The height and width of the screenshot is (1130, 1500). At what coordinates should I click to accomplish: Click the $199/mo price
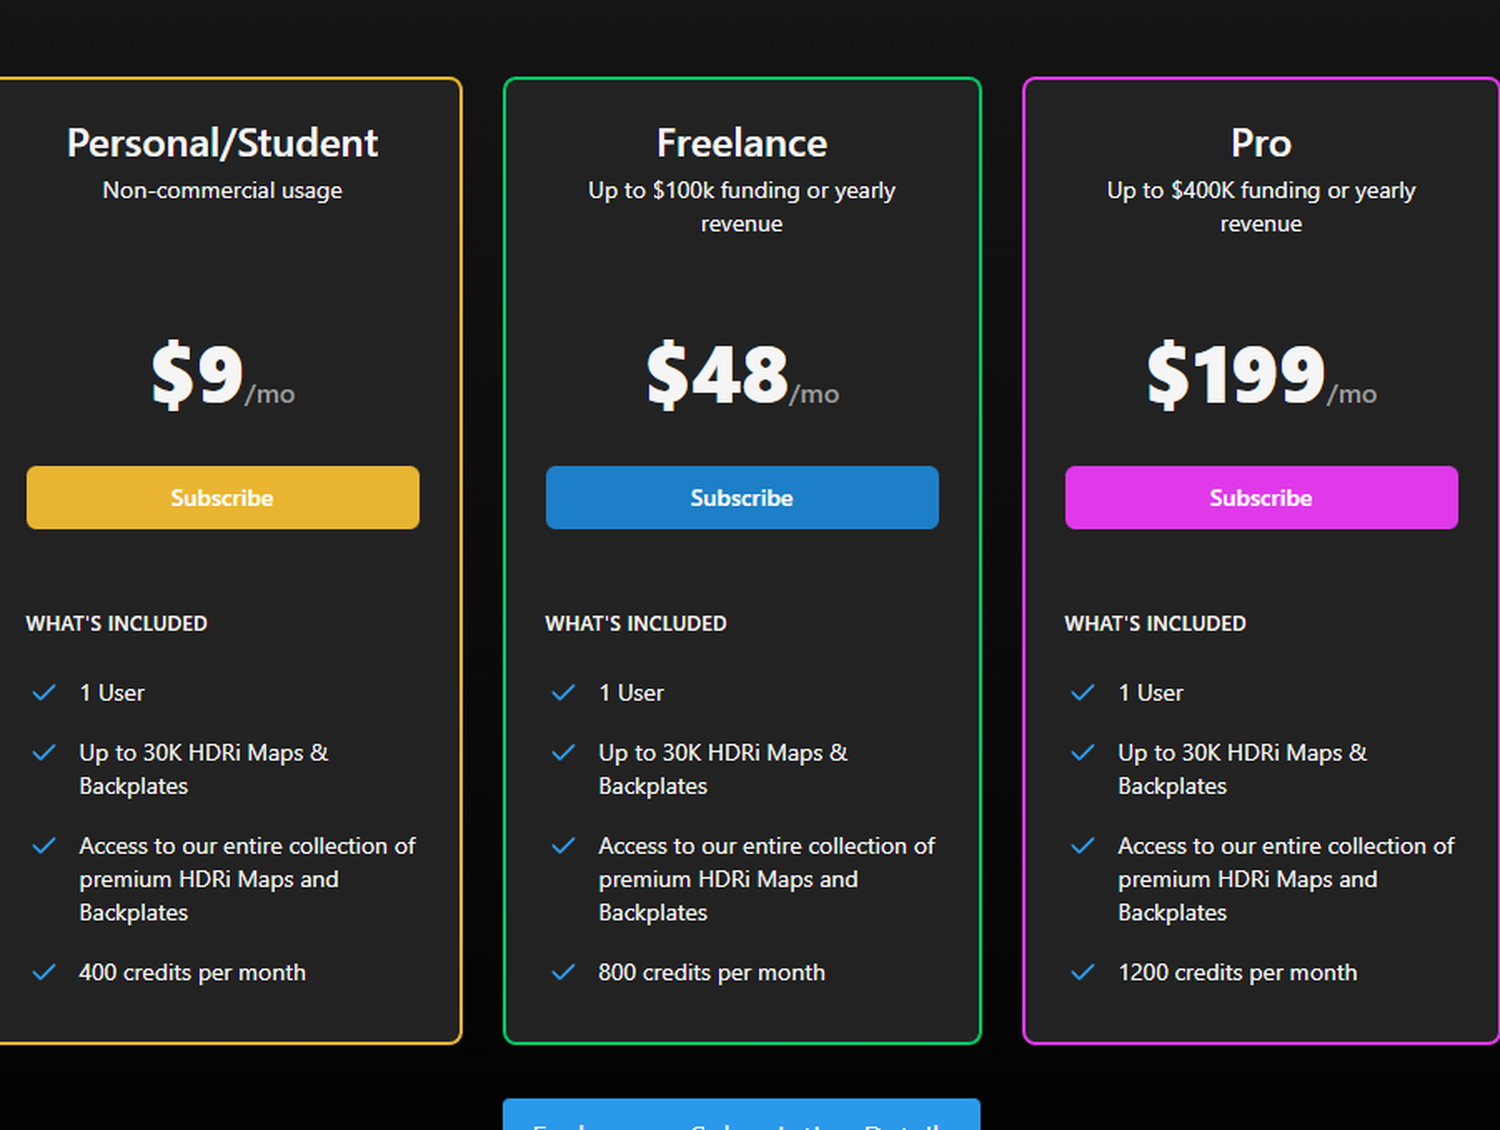click(x=1261, y=375)
